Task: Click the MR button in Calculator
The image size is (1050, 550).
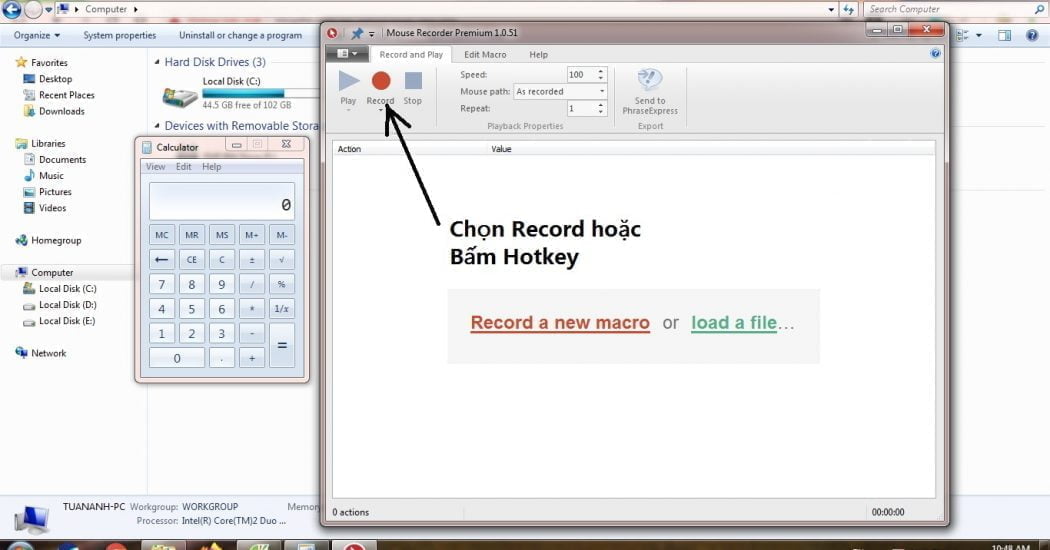Action: 192,235
